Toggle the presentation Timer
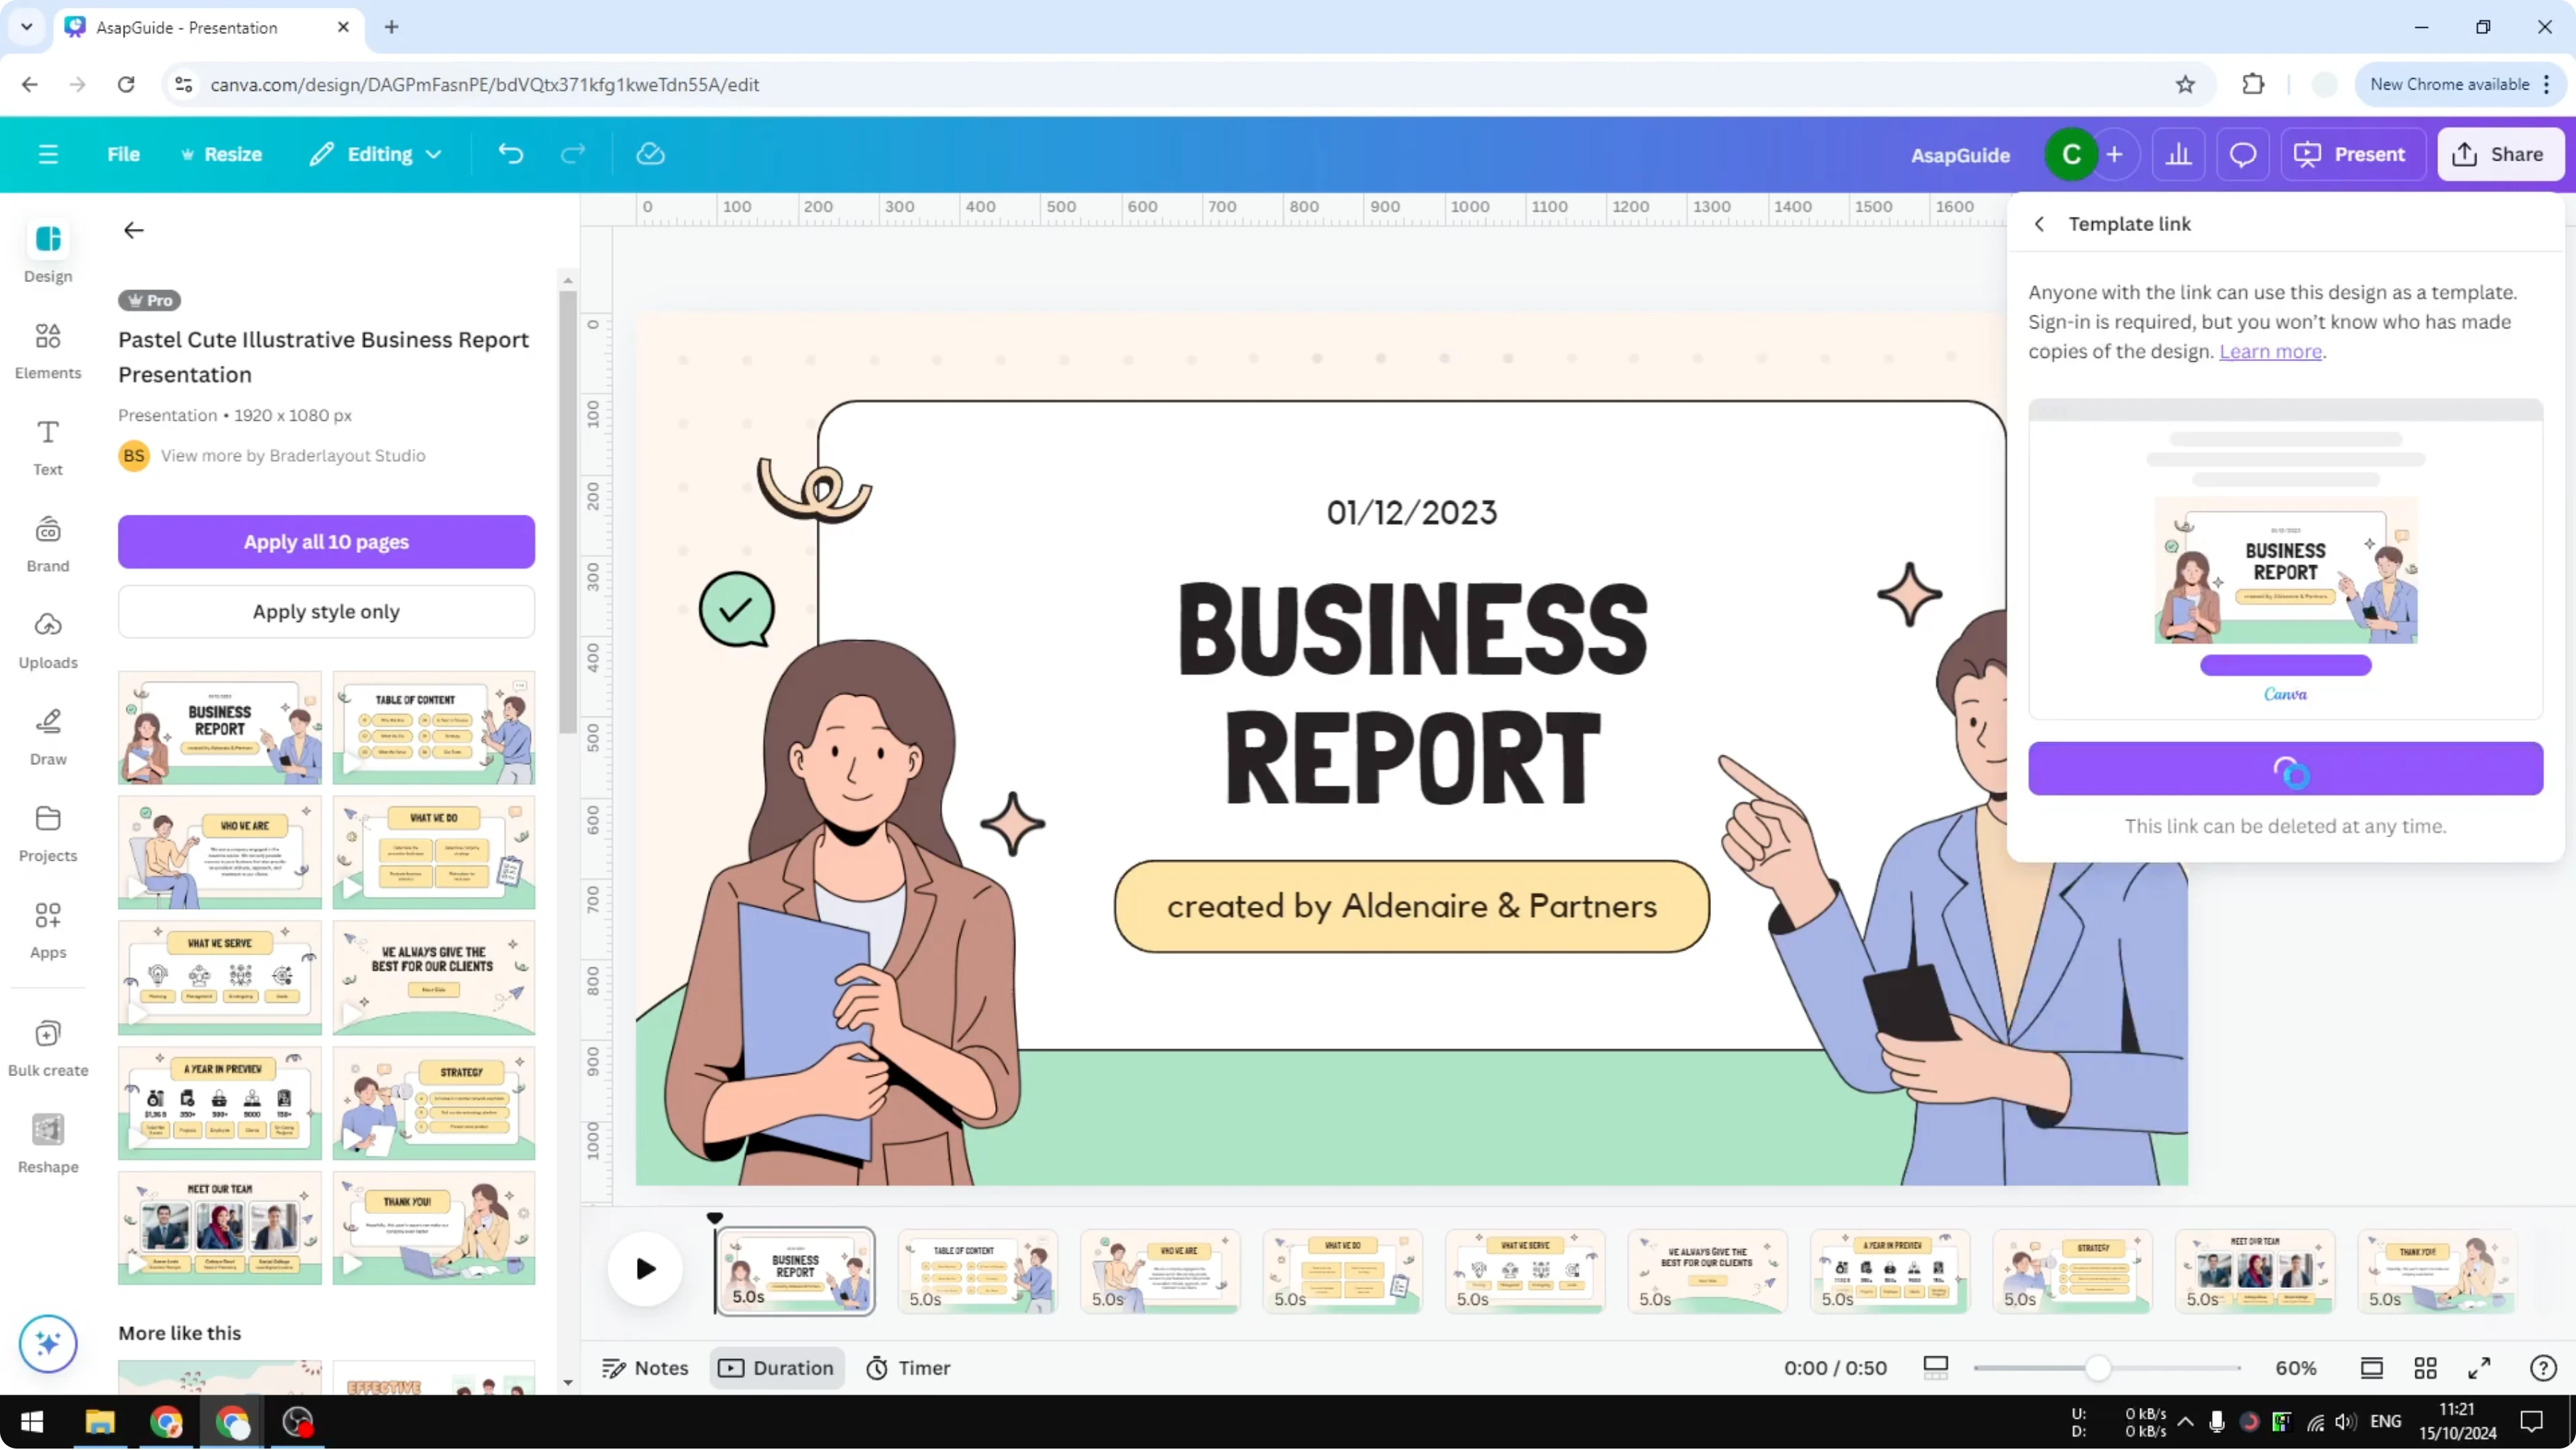2576x1450 pixels. [x=908, y=1367]
